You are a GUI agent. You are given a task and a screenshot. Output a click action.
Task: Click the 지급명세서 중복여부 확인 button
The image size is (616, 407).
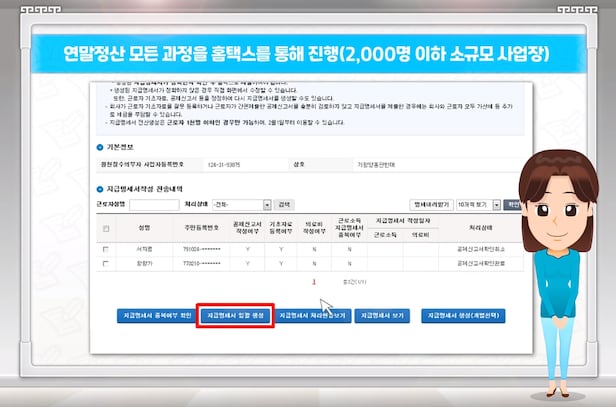(155, 314)
